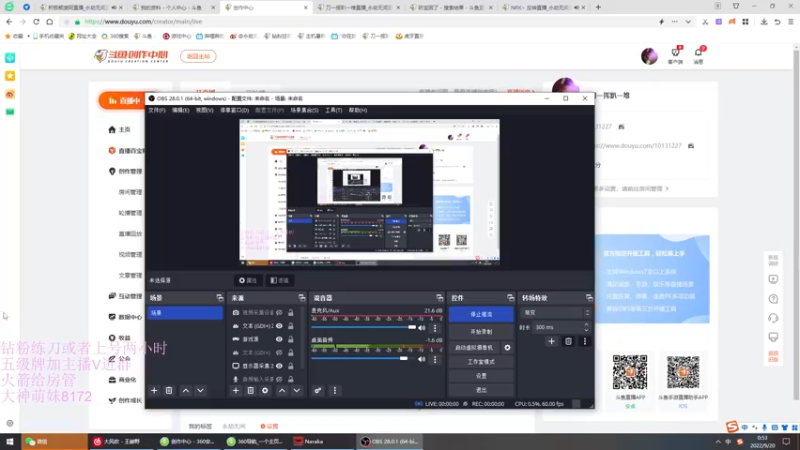Screen dimensions: 800x450
Task: Click the 停止推流 button in OBS controls
Action: (x=481, y=314)
